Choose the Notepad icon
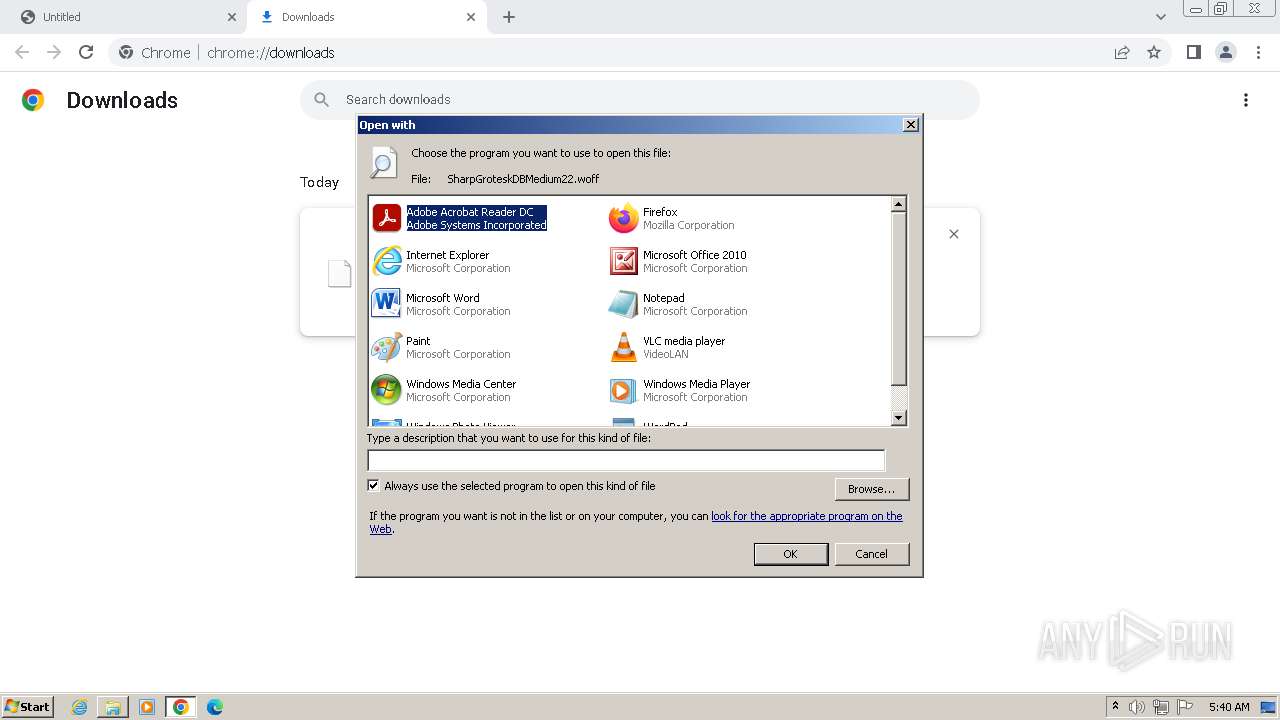The image size is (1280, 720). click(623, 304)
